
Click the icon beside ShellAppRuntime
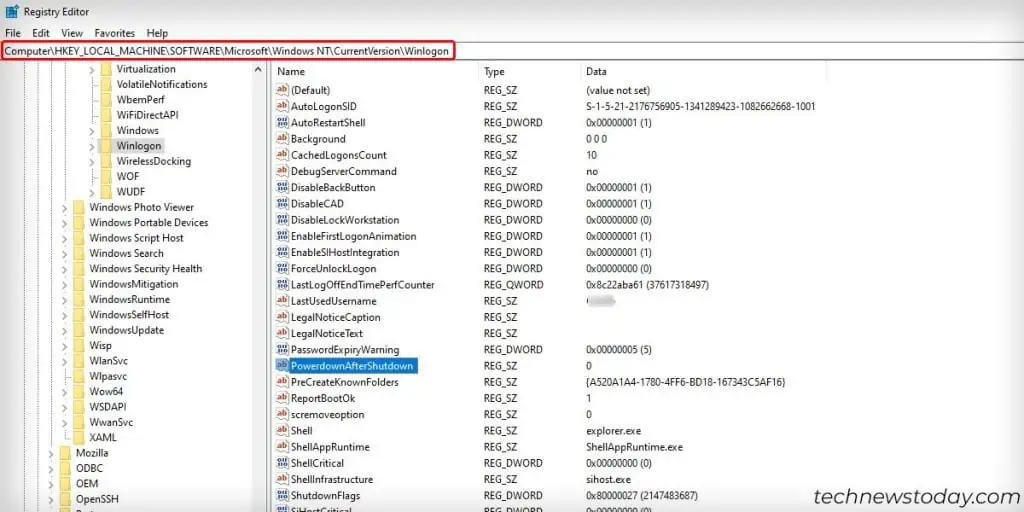pos(282,447)
